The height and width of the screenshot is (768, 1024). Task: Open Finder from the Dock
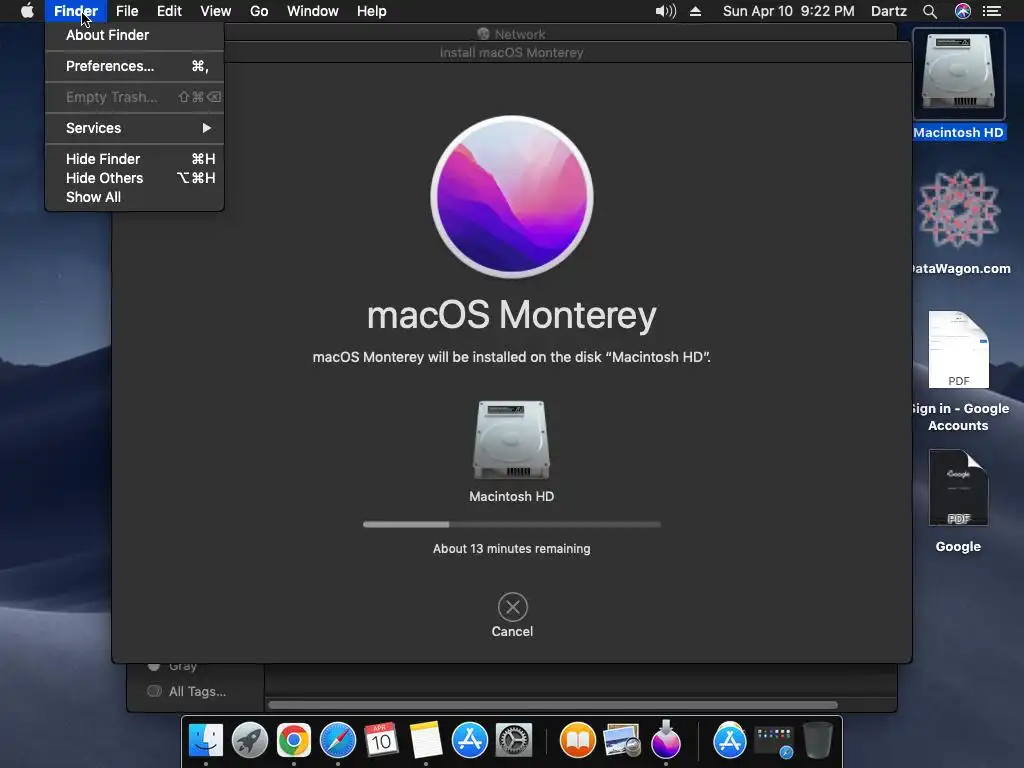pyautogui.click(x=206, y=741)
